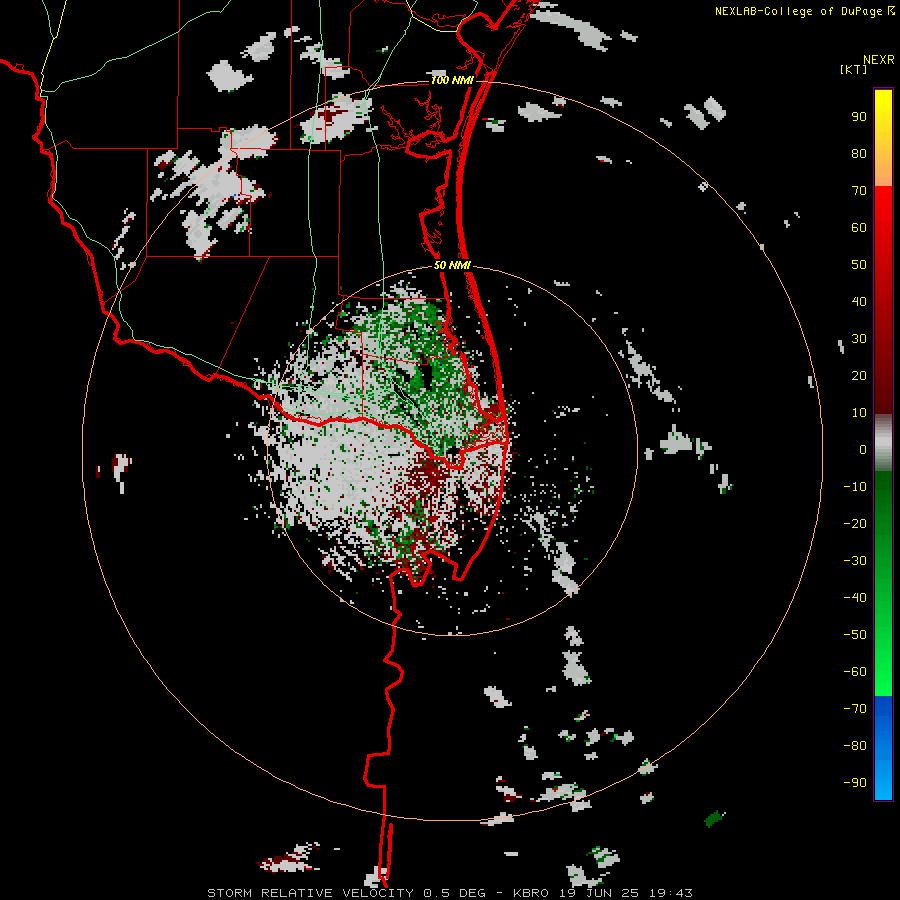This screenshot has height=900, width=900.
Task: Select the -30 knot scale label
Action: coord(855,561)
